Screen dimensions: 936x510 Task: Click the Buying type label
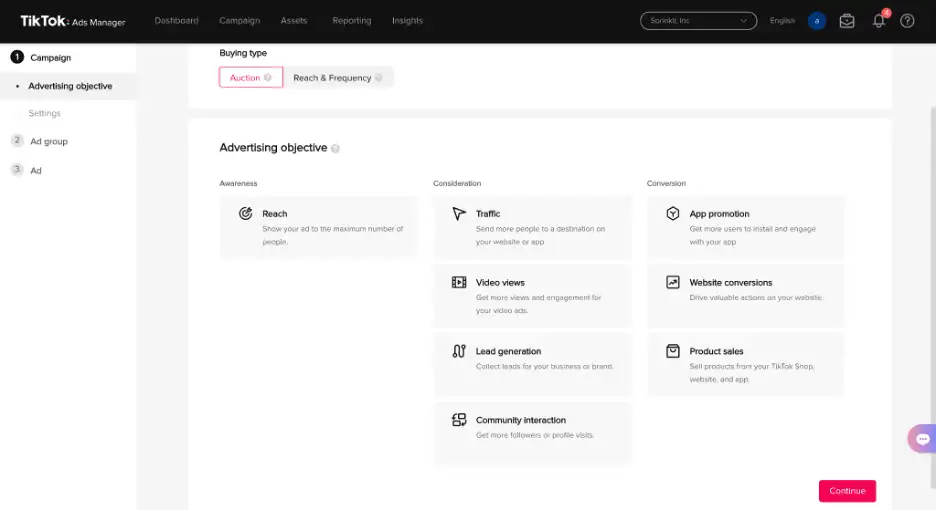click(243, 53)
